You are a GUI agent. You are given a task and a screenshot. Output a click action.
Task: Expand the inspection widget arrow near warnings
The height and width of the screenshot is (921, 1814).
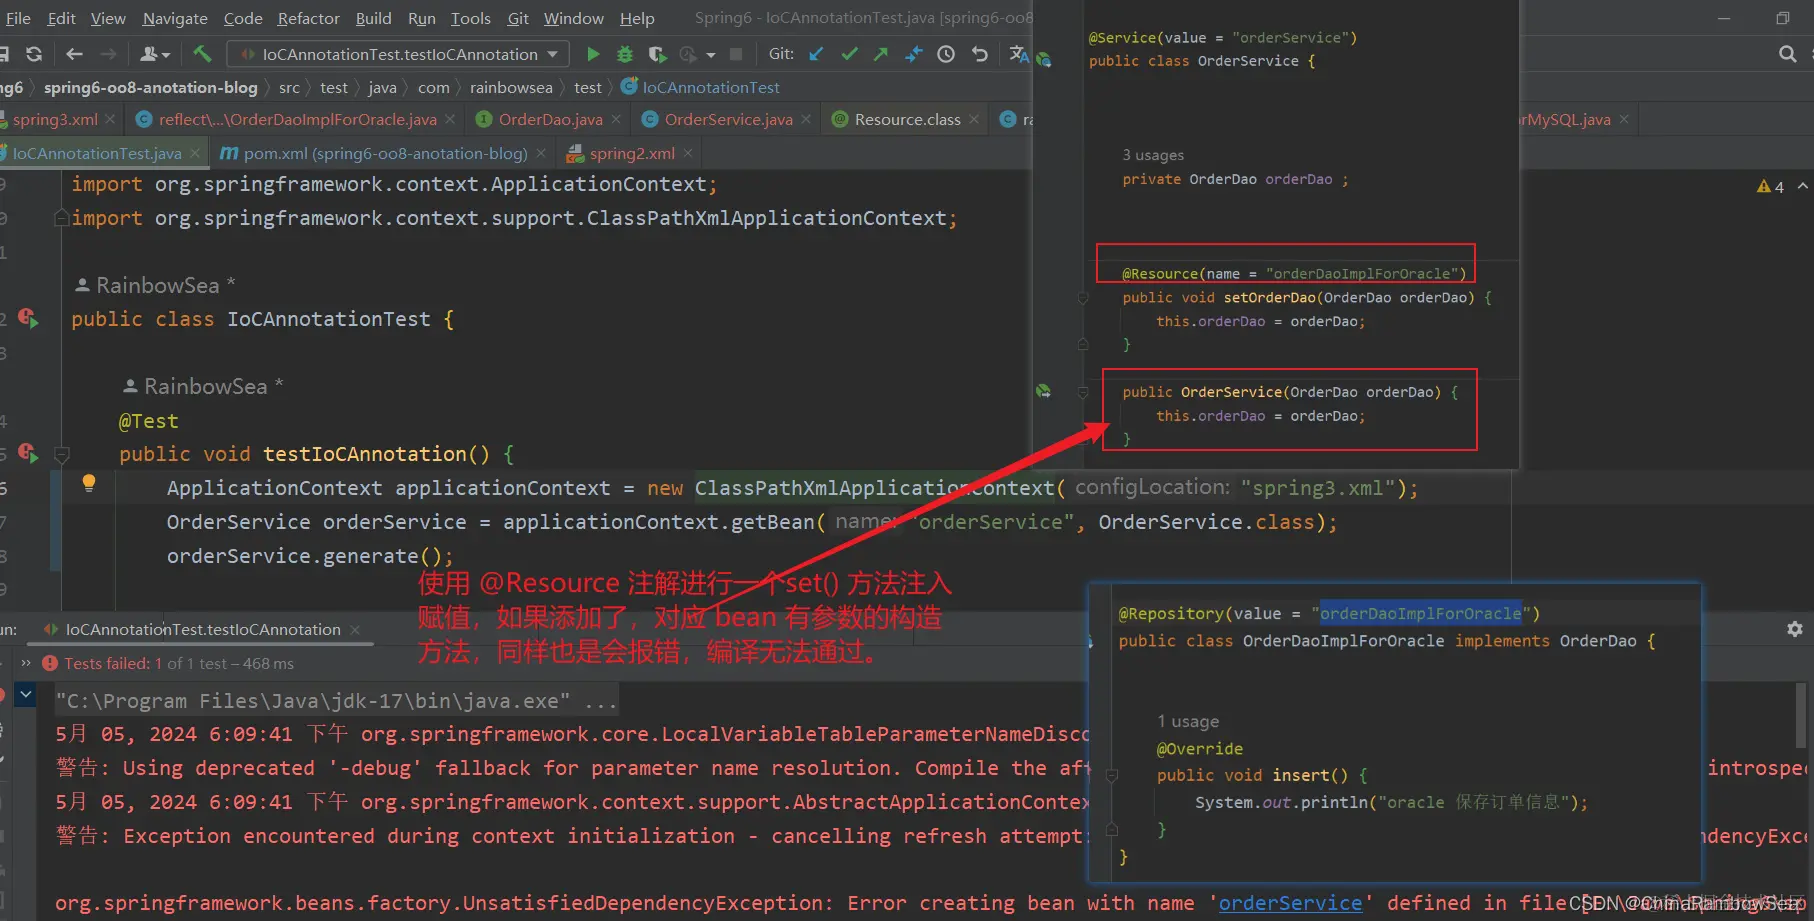point(1802,187)
